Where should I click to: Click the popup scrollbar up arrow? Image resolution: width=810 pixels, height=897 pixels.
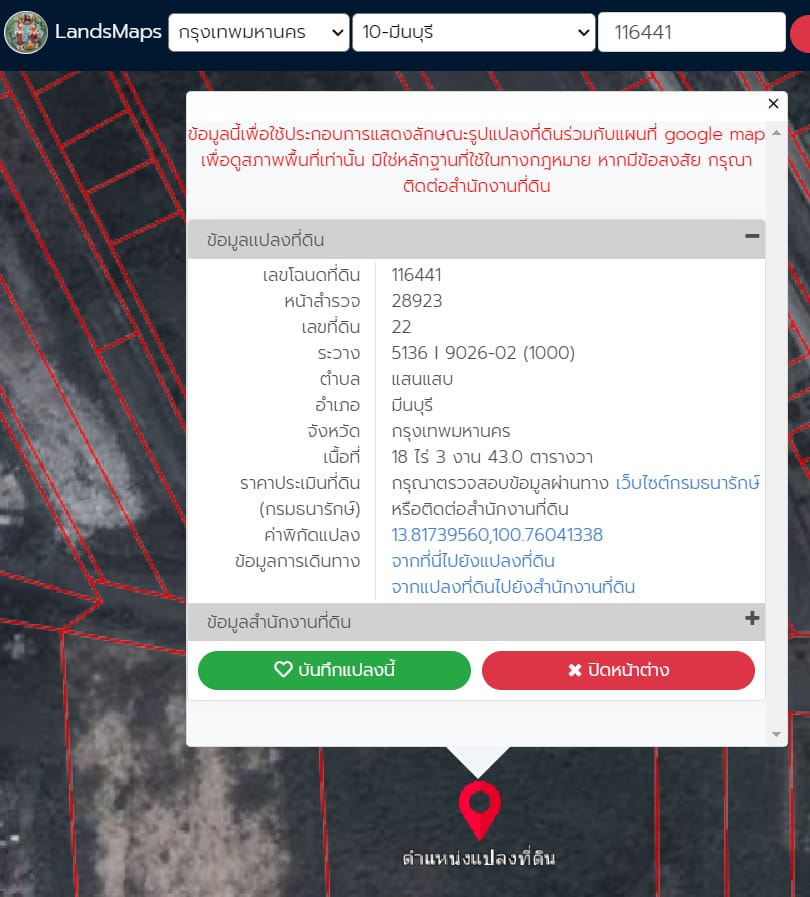tap(776, 133)
